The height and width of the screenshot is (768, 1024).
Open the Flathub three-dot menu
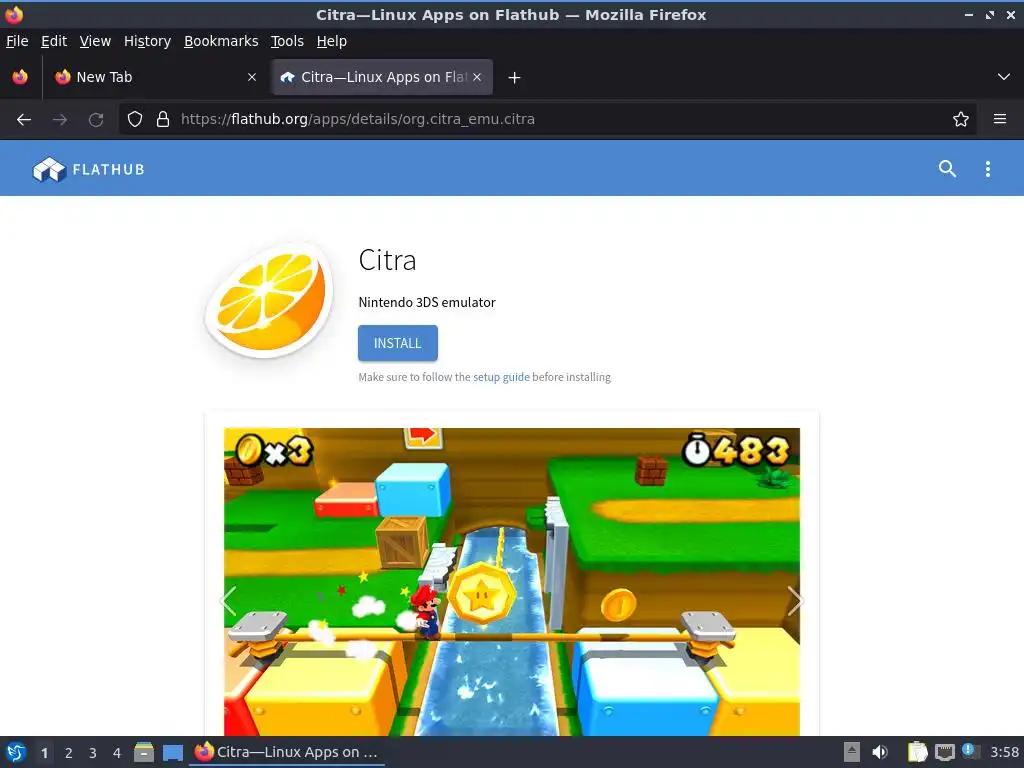(x=987, y=169)
